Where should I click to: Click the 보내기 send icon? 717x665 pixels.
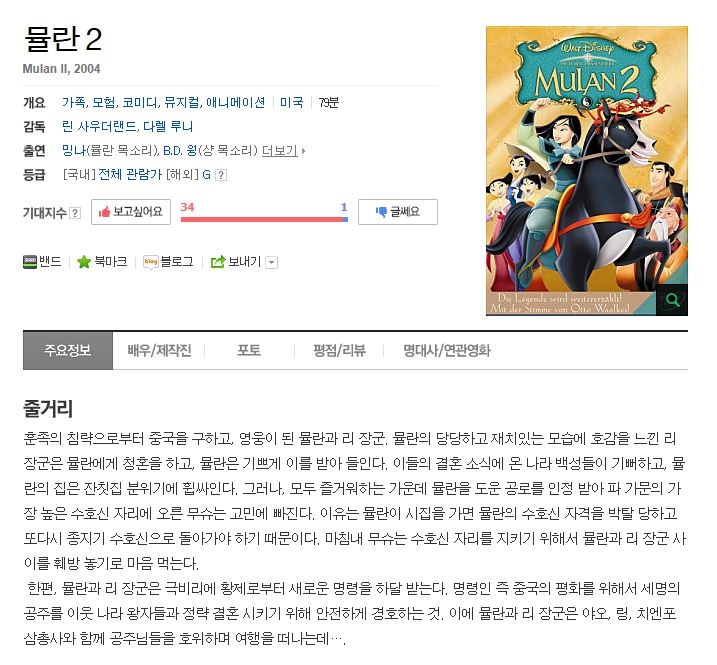coord(218,262)
